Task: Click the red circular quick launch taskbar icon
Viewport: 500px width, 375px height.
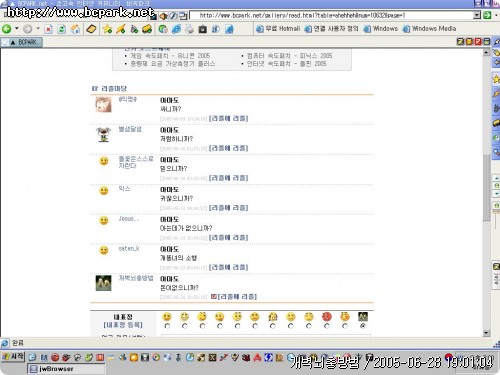Action: 55,358
